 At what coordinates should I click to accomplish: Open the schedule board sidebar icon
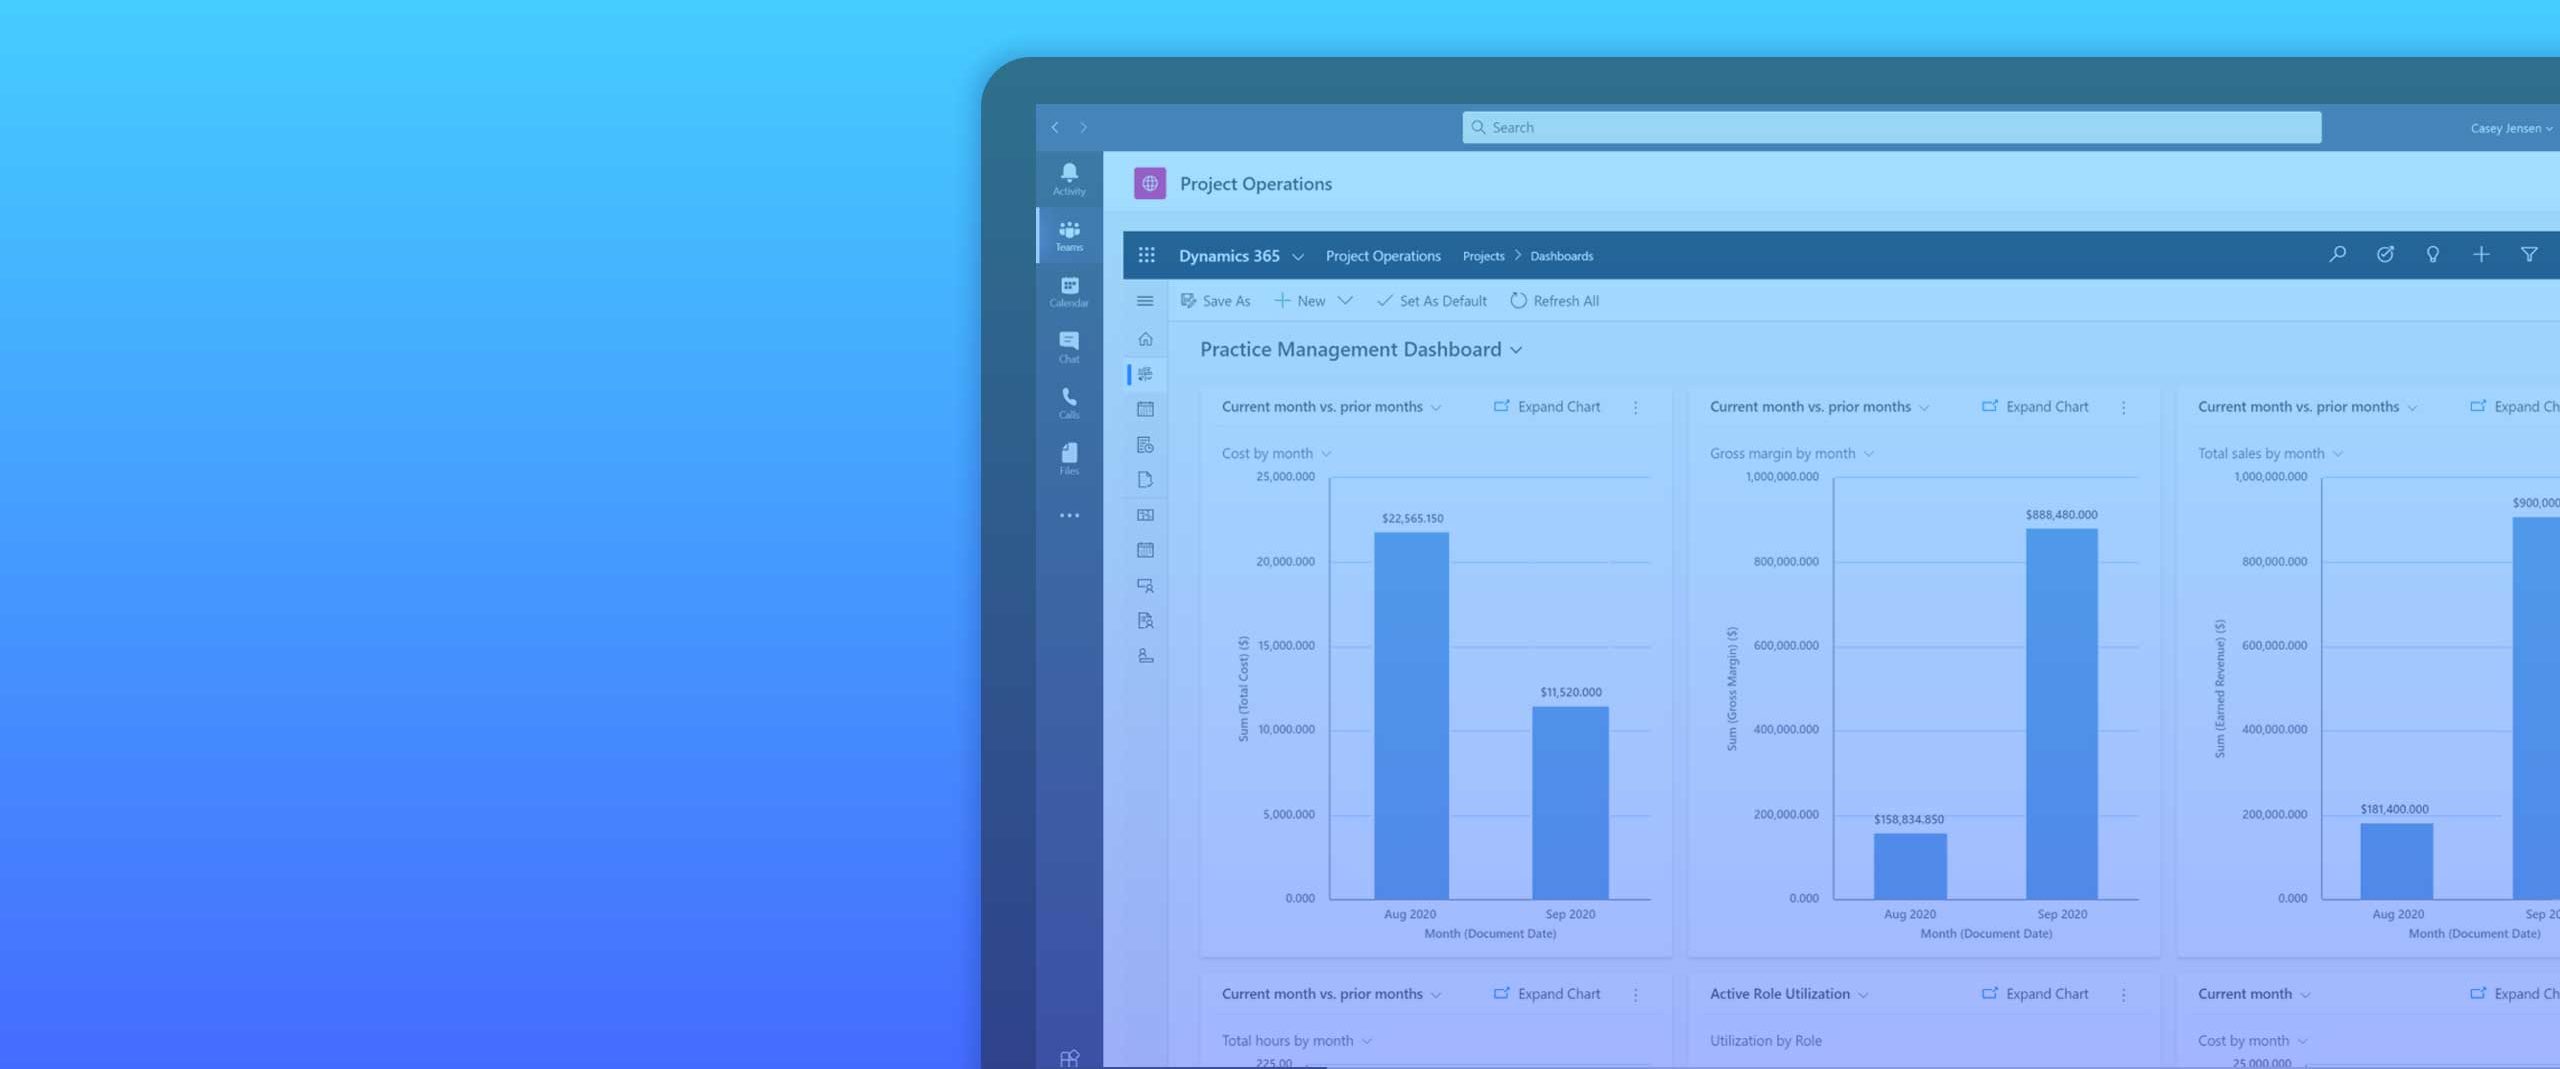point(1145,515)
